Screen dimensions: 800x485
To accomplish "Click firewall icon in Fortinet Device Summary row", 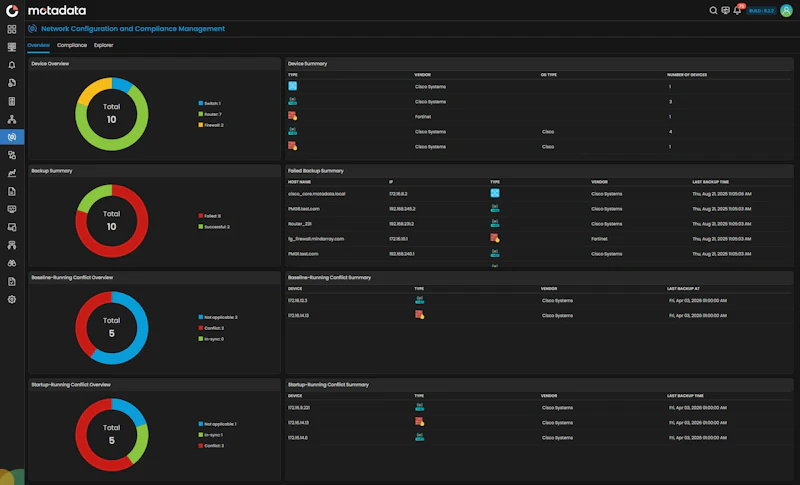I will 292,116.
